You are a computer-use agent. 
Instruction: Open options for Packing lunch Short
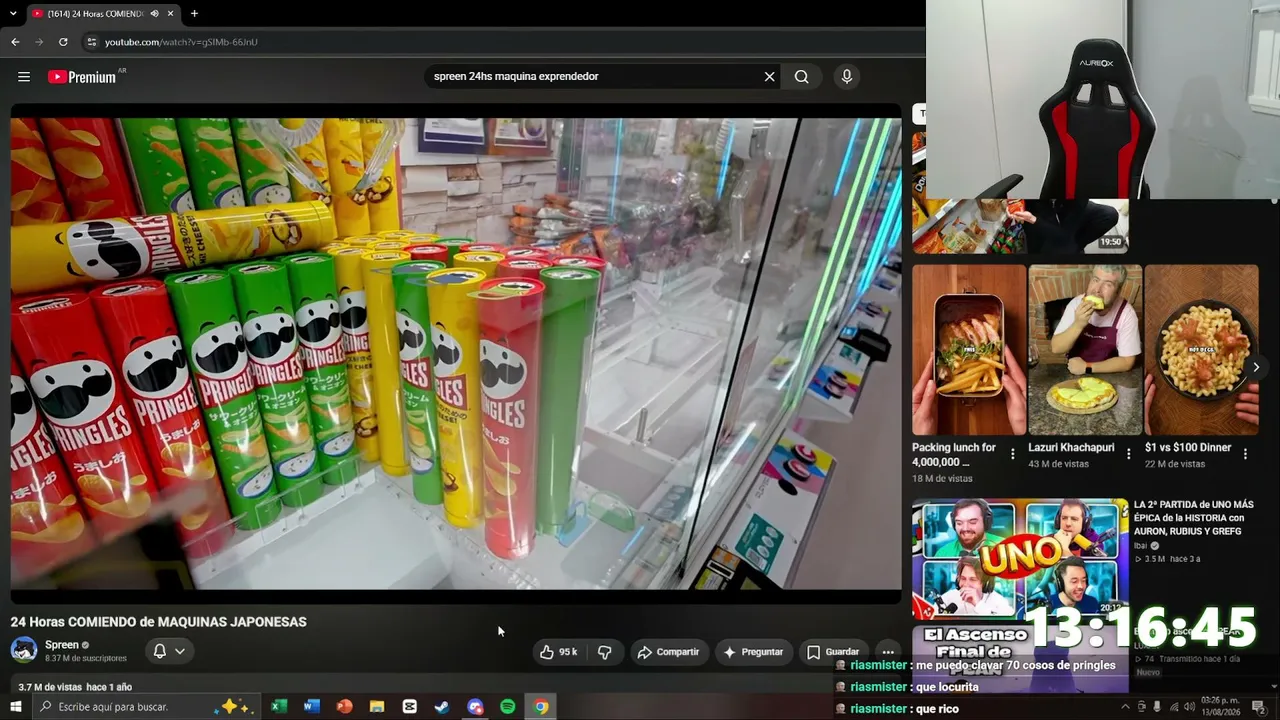click(x=1013, y=454)
